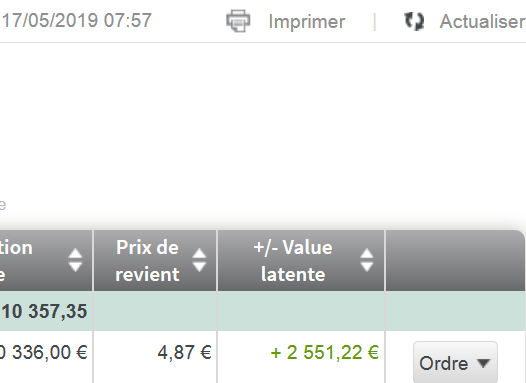
Task: Click up sort arrow in leftmost partially visible column
Action: tap(75, 254)
